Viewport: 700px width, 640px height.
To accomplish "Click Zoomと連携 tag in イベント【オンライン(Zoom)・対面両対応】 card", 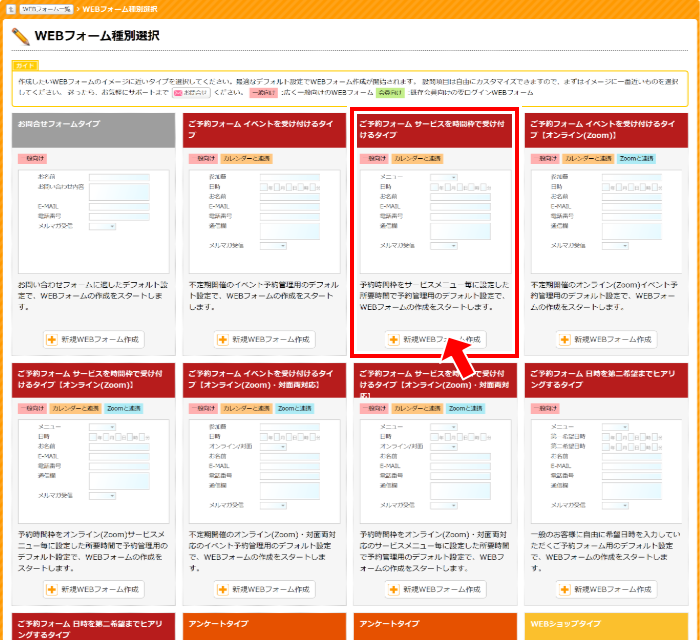I will click(295, 408).
